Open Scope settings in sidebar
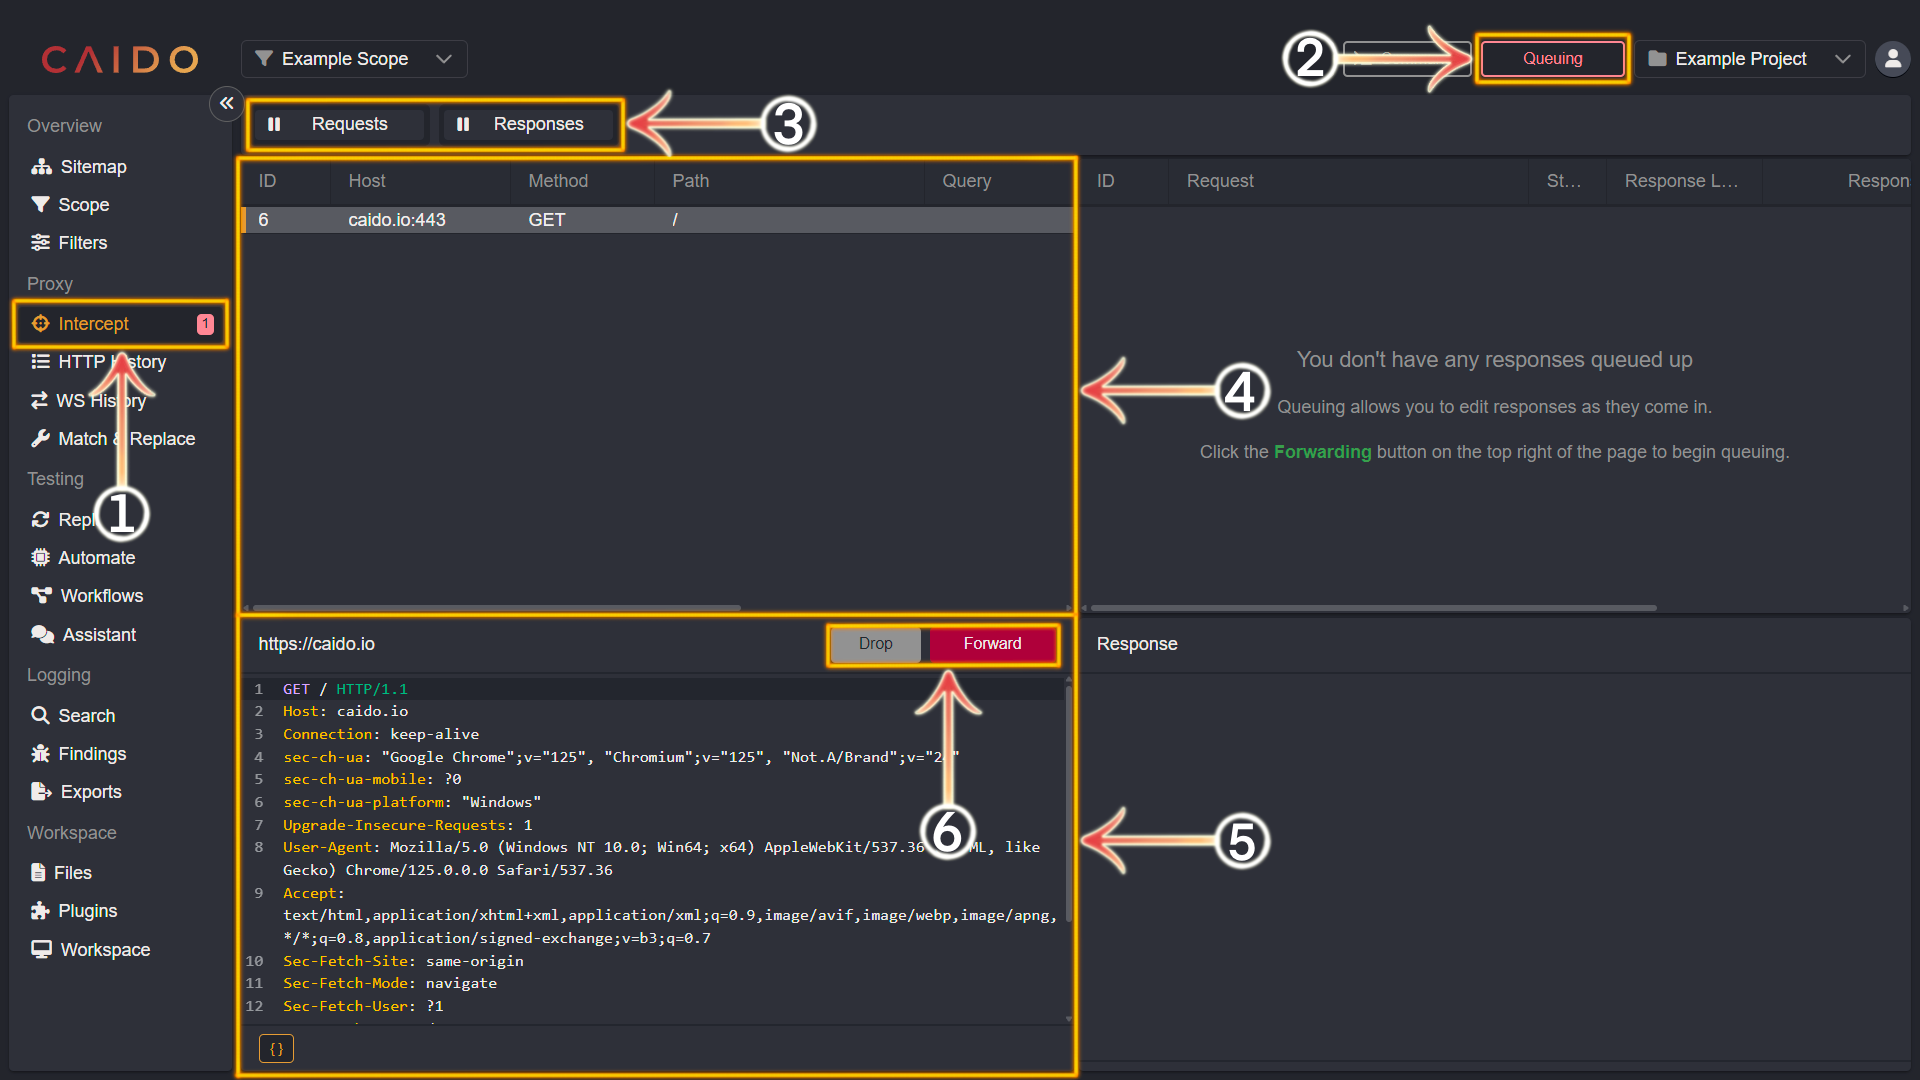The width and height of the screenshot is (1920, 1080). [x=70, y=205]
